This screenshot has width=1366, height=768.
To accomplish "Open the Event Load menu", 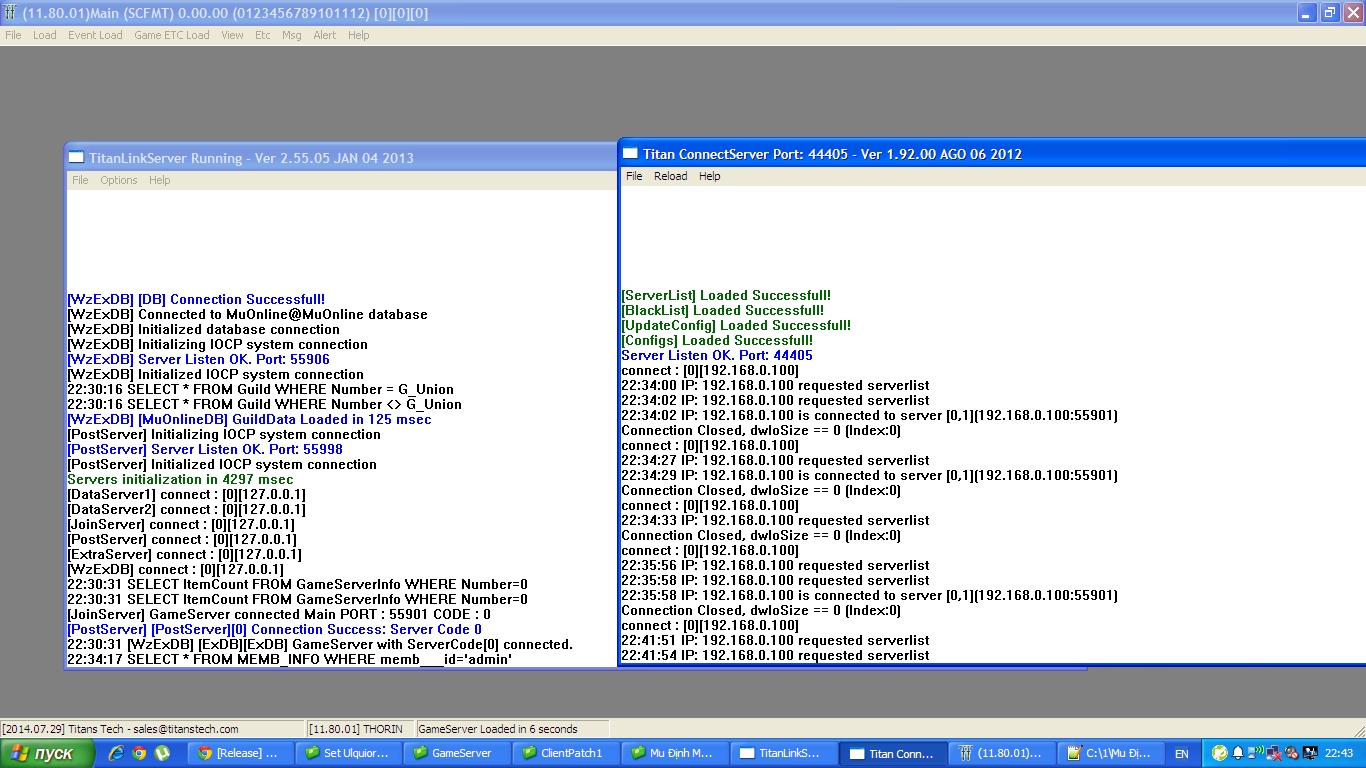I will tap(95, 35).
